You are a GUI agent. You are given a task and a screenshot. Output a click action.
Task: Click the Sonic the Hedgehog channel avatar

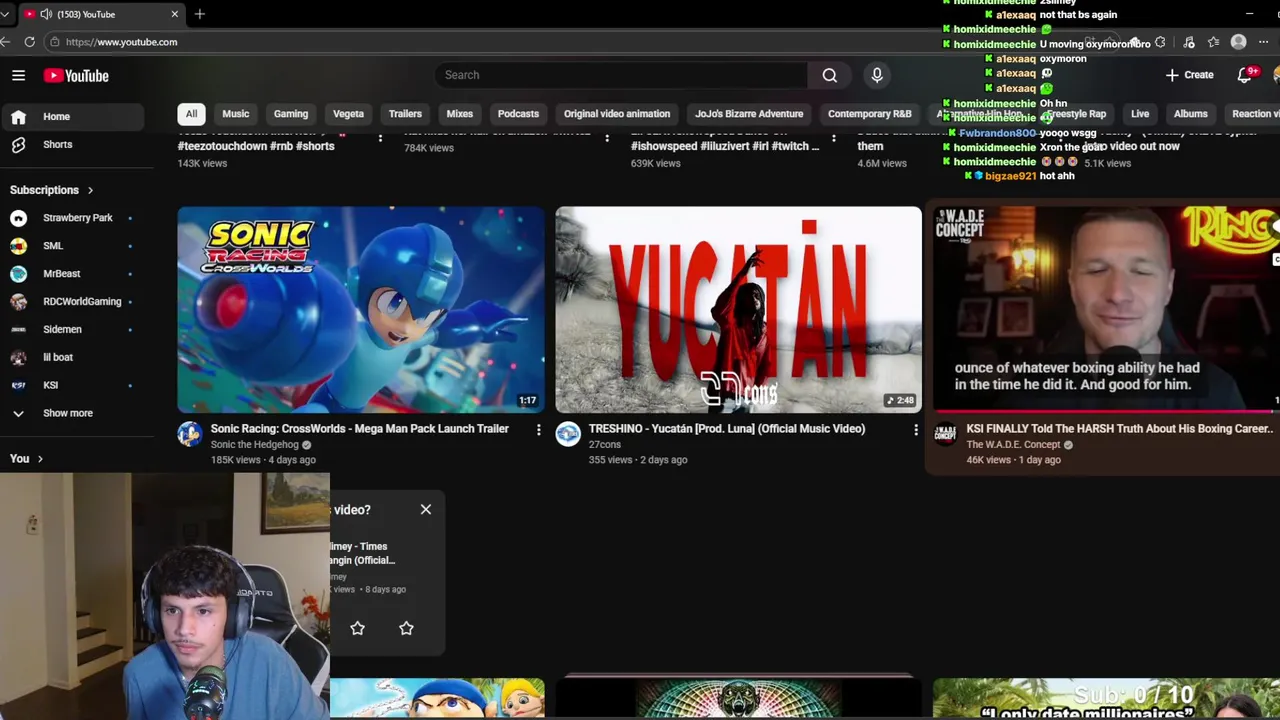pos(190,434)
